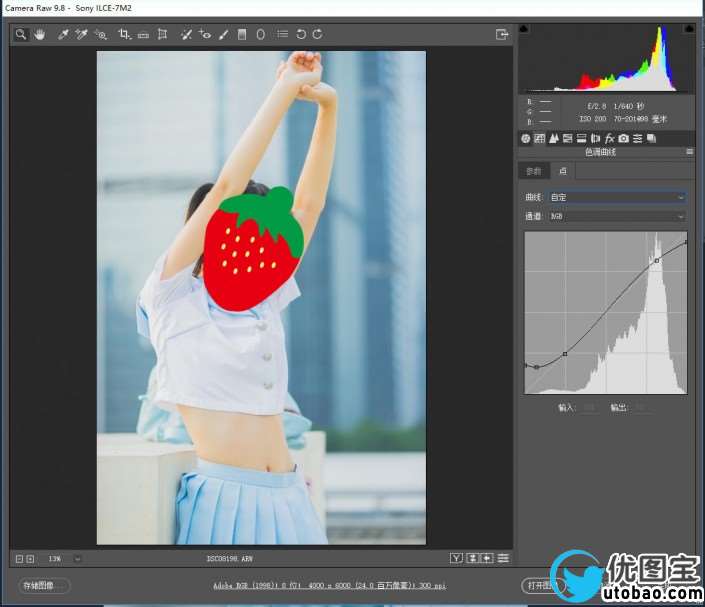Open the Detail panel tab
Viewport: 705px width, 607px height.
pyautogui.click(x=553, y=138)
